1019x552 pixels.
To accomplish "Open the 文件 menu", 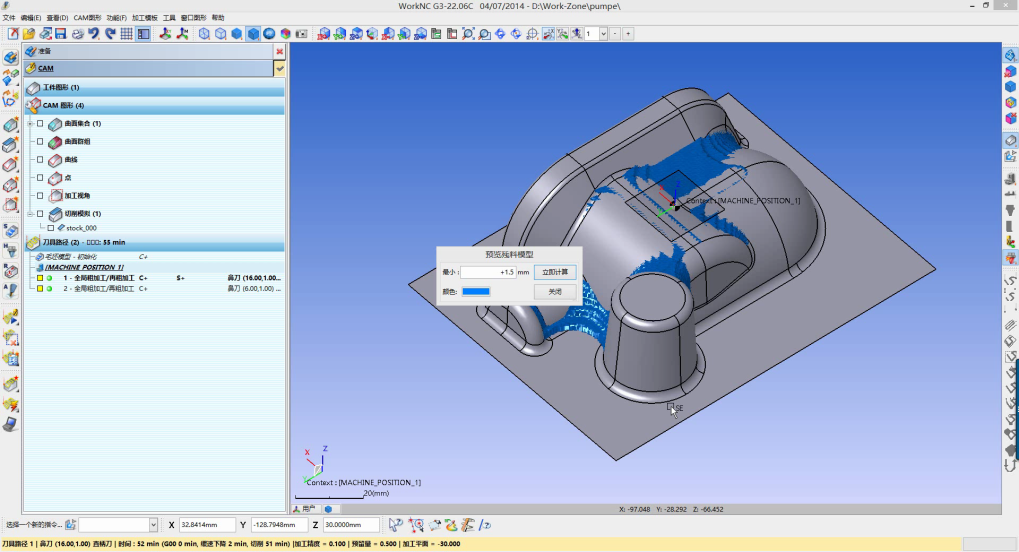I will coord(9,18).
